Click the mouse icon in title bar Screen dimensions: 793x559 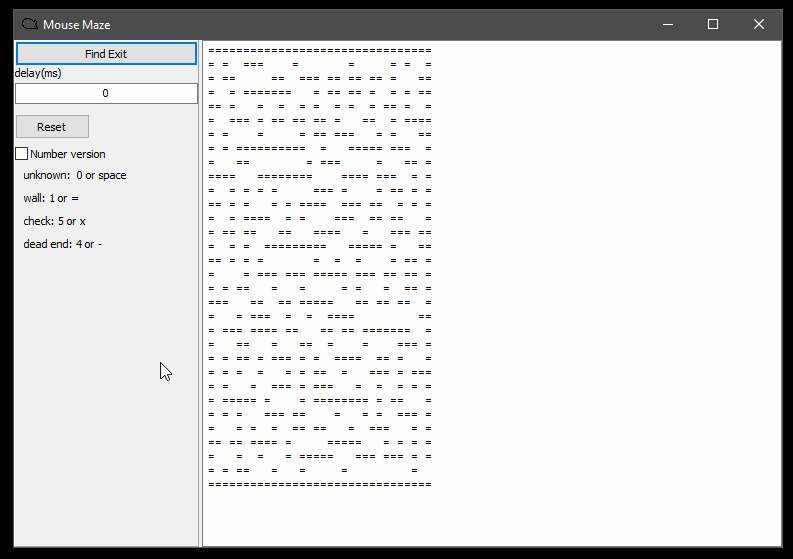point(30,24)
